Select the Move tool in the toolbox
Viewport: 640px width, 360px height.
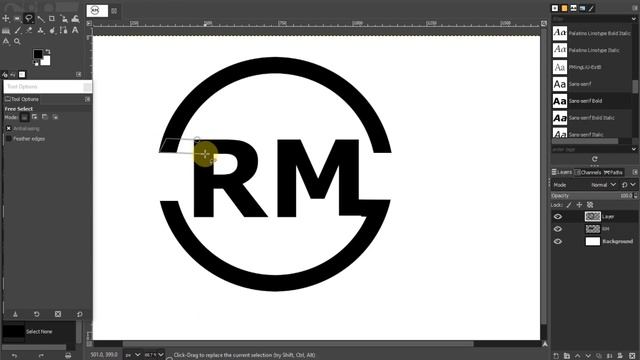click(x=6, y=18)
